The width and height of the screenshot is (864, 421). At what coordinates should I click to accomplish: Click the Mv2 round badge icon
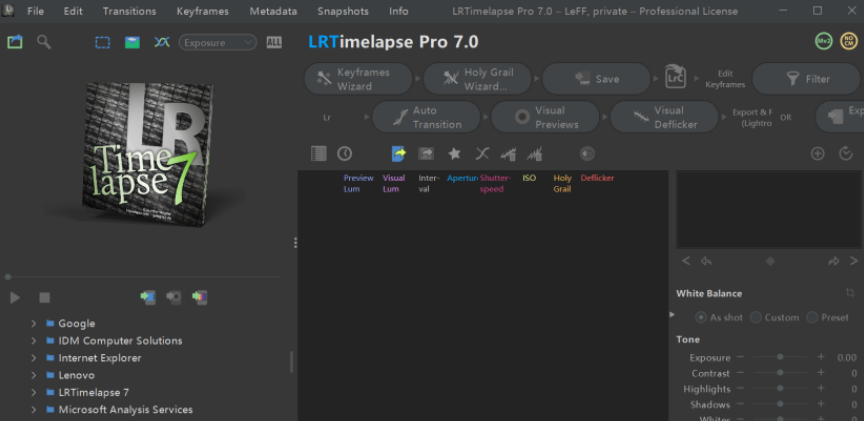click(x=824, y=41)
